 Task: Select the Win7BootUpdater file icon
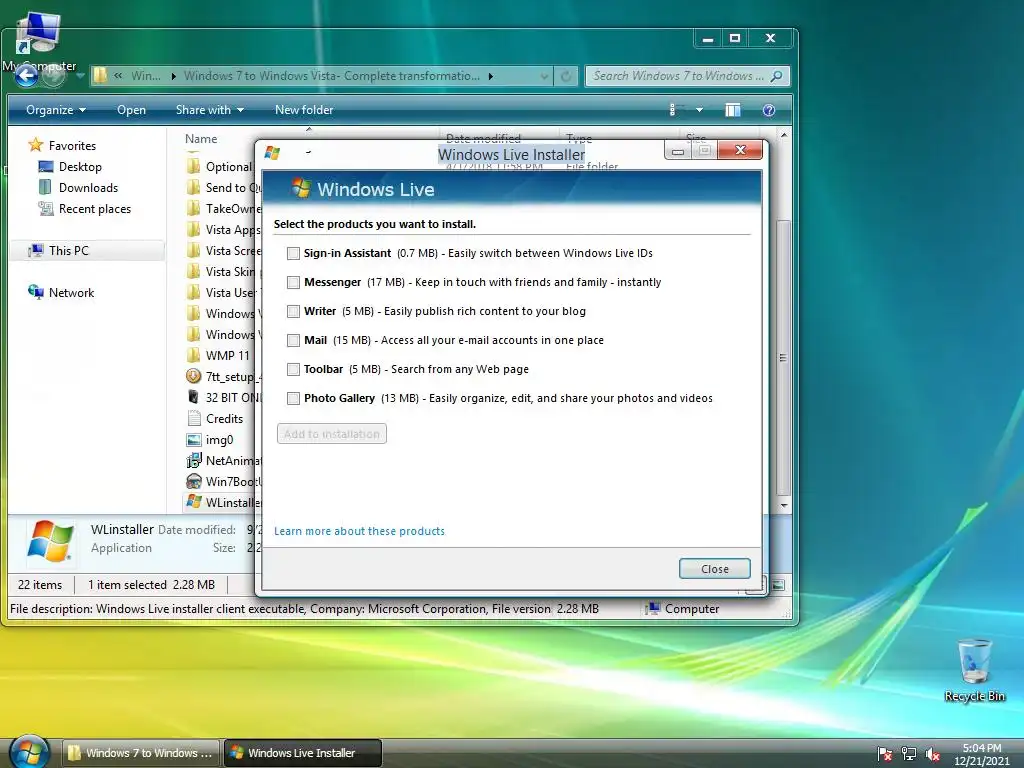[193, 481]
